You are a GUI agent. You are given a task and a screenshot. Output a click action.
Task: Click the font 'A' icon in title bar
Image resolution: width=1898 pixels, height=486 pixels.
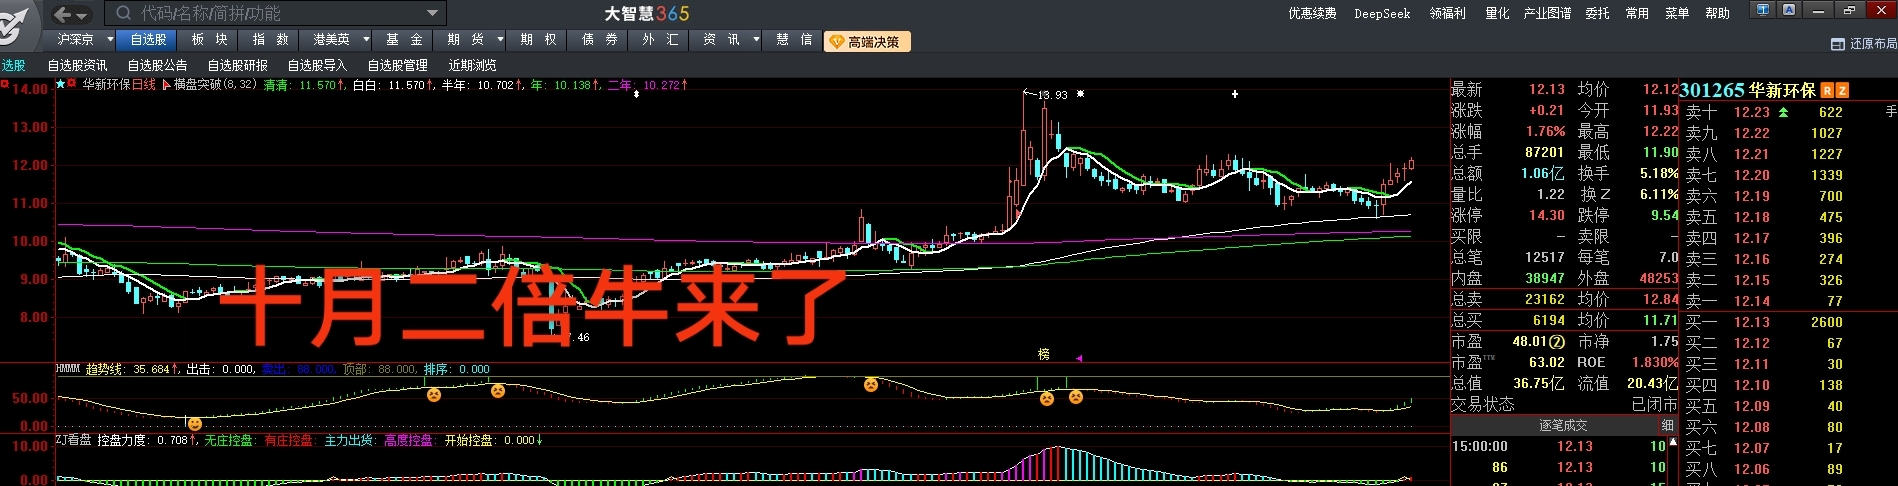1789,10
